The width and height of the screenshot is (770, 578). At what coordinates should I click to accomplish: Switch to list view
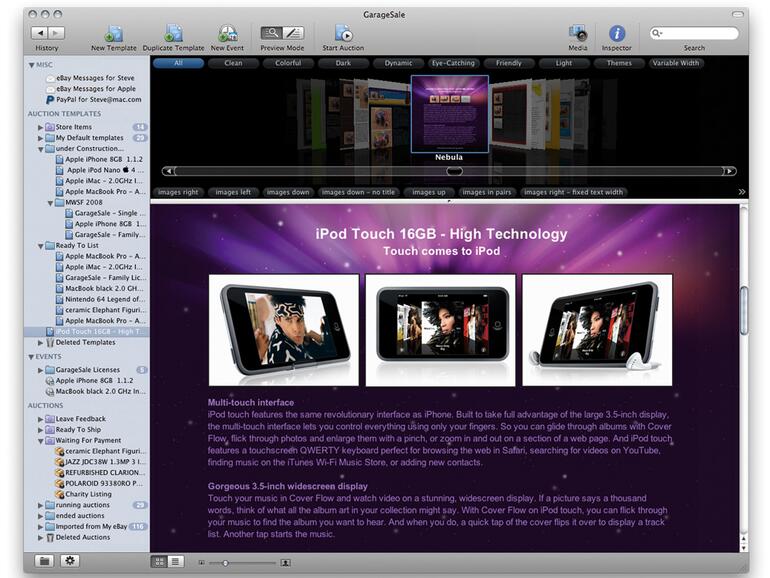[175, 562]
